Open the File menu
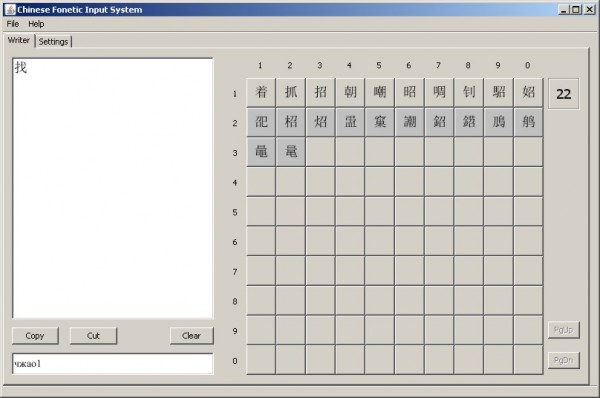 coord(13,24)
